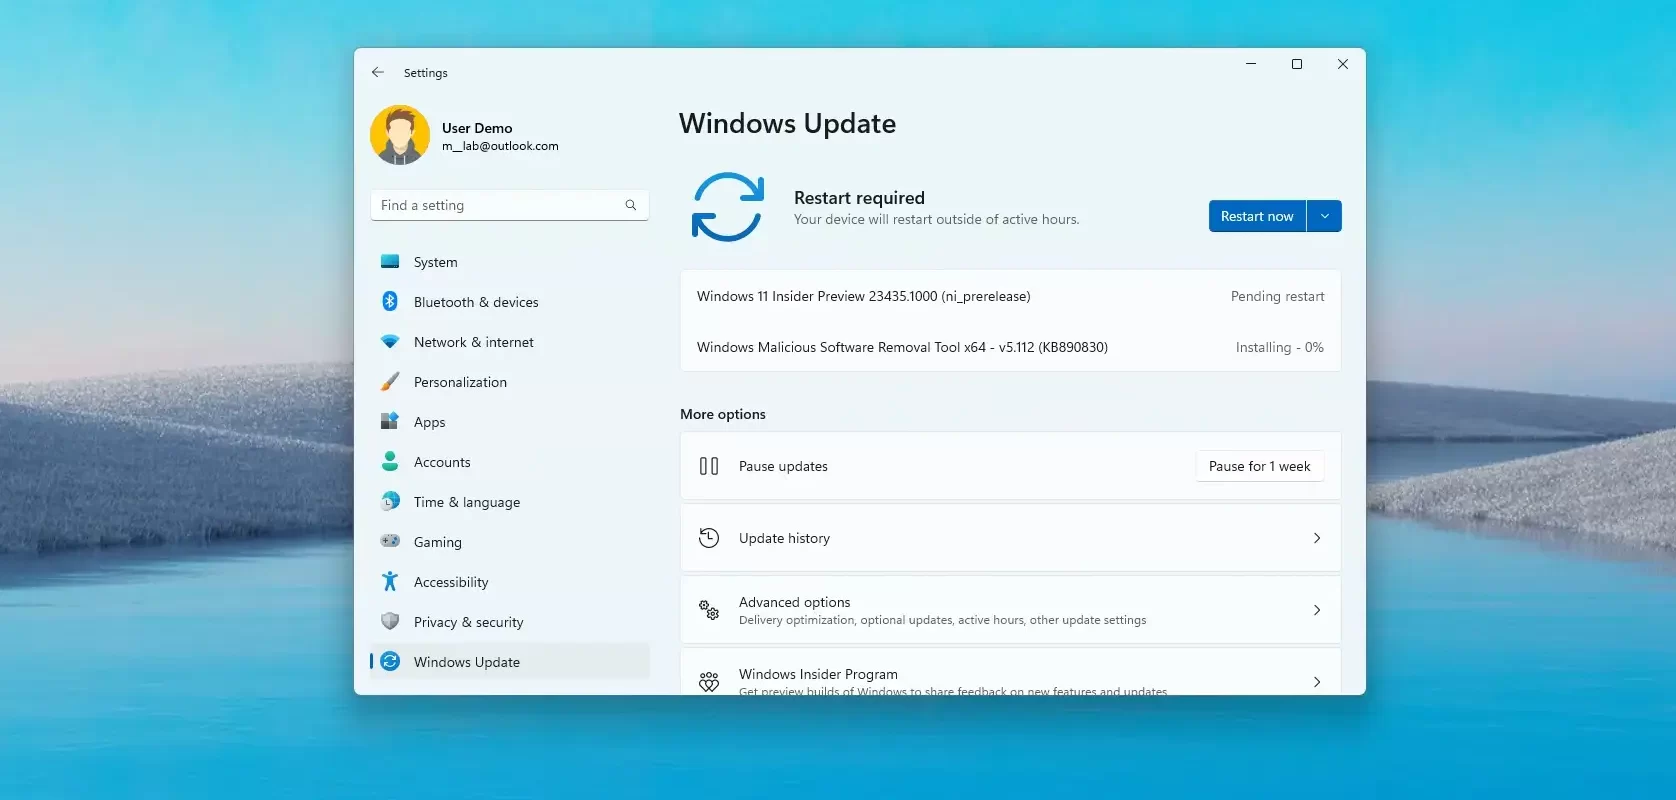Open Windows Insider Program via its chevron
This screenshot has width=1676, height=800.
pyautogui.click(x=1317, y=682)
